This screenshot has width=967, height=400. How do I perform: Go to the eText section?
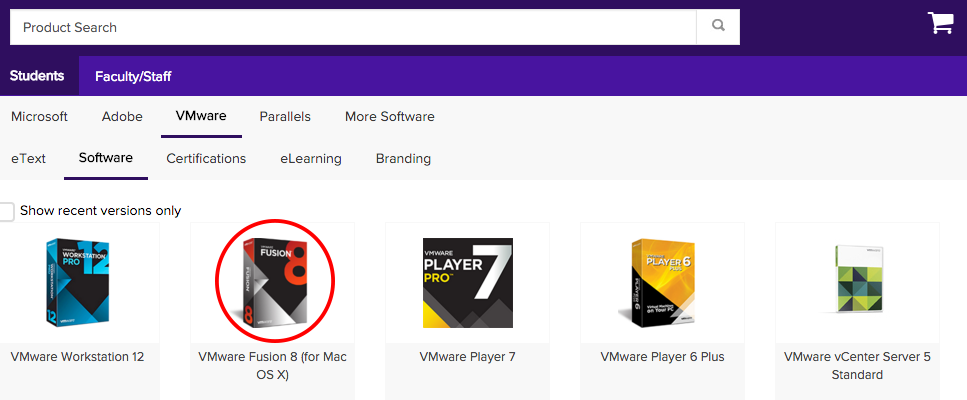pos(28,159)
